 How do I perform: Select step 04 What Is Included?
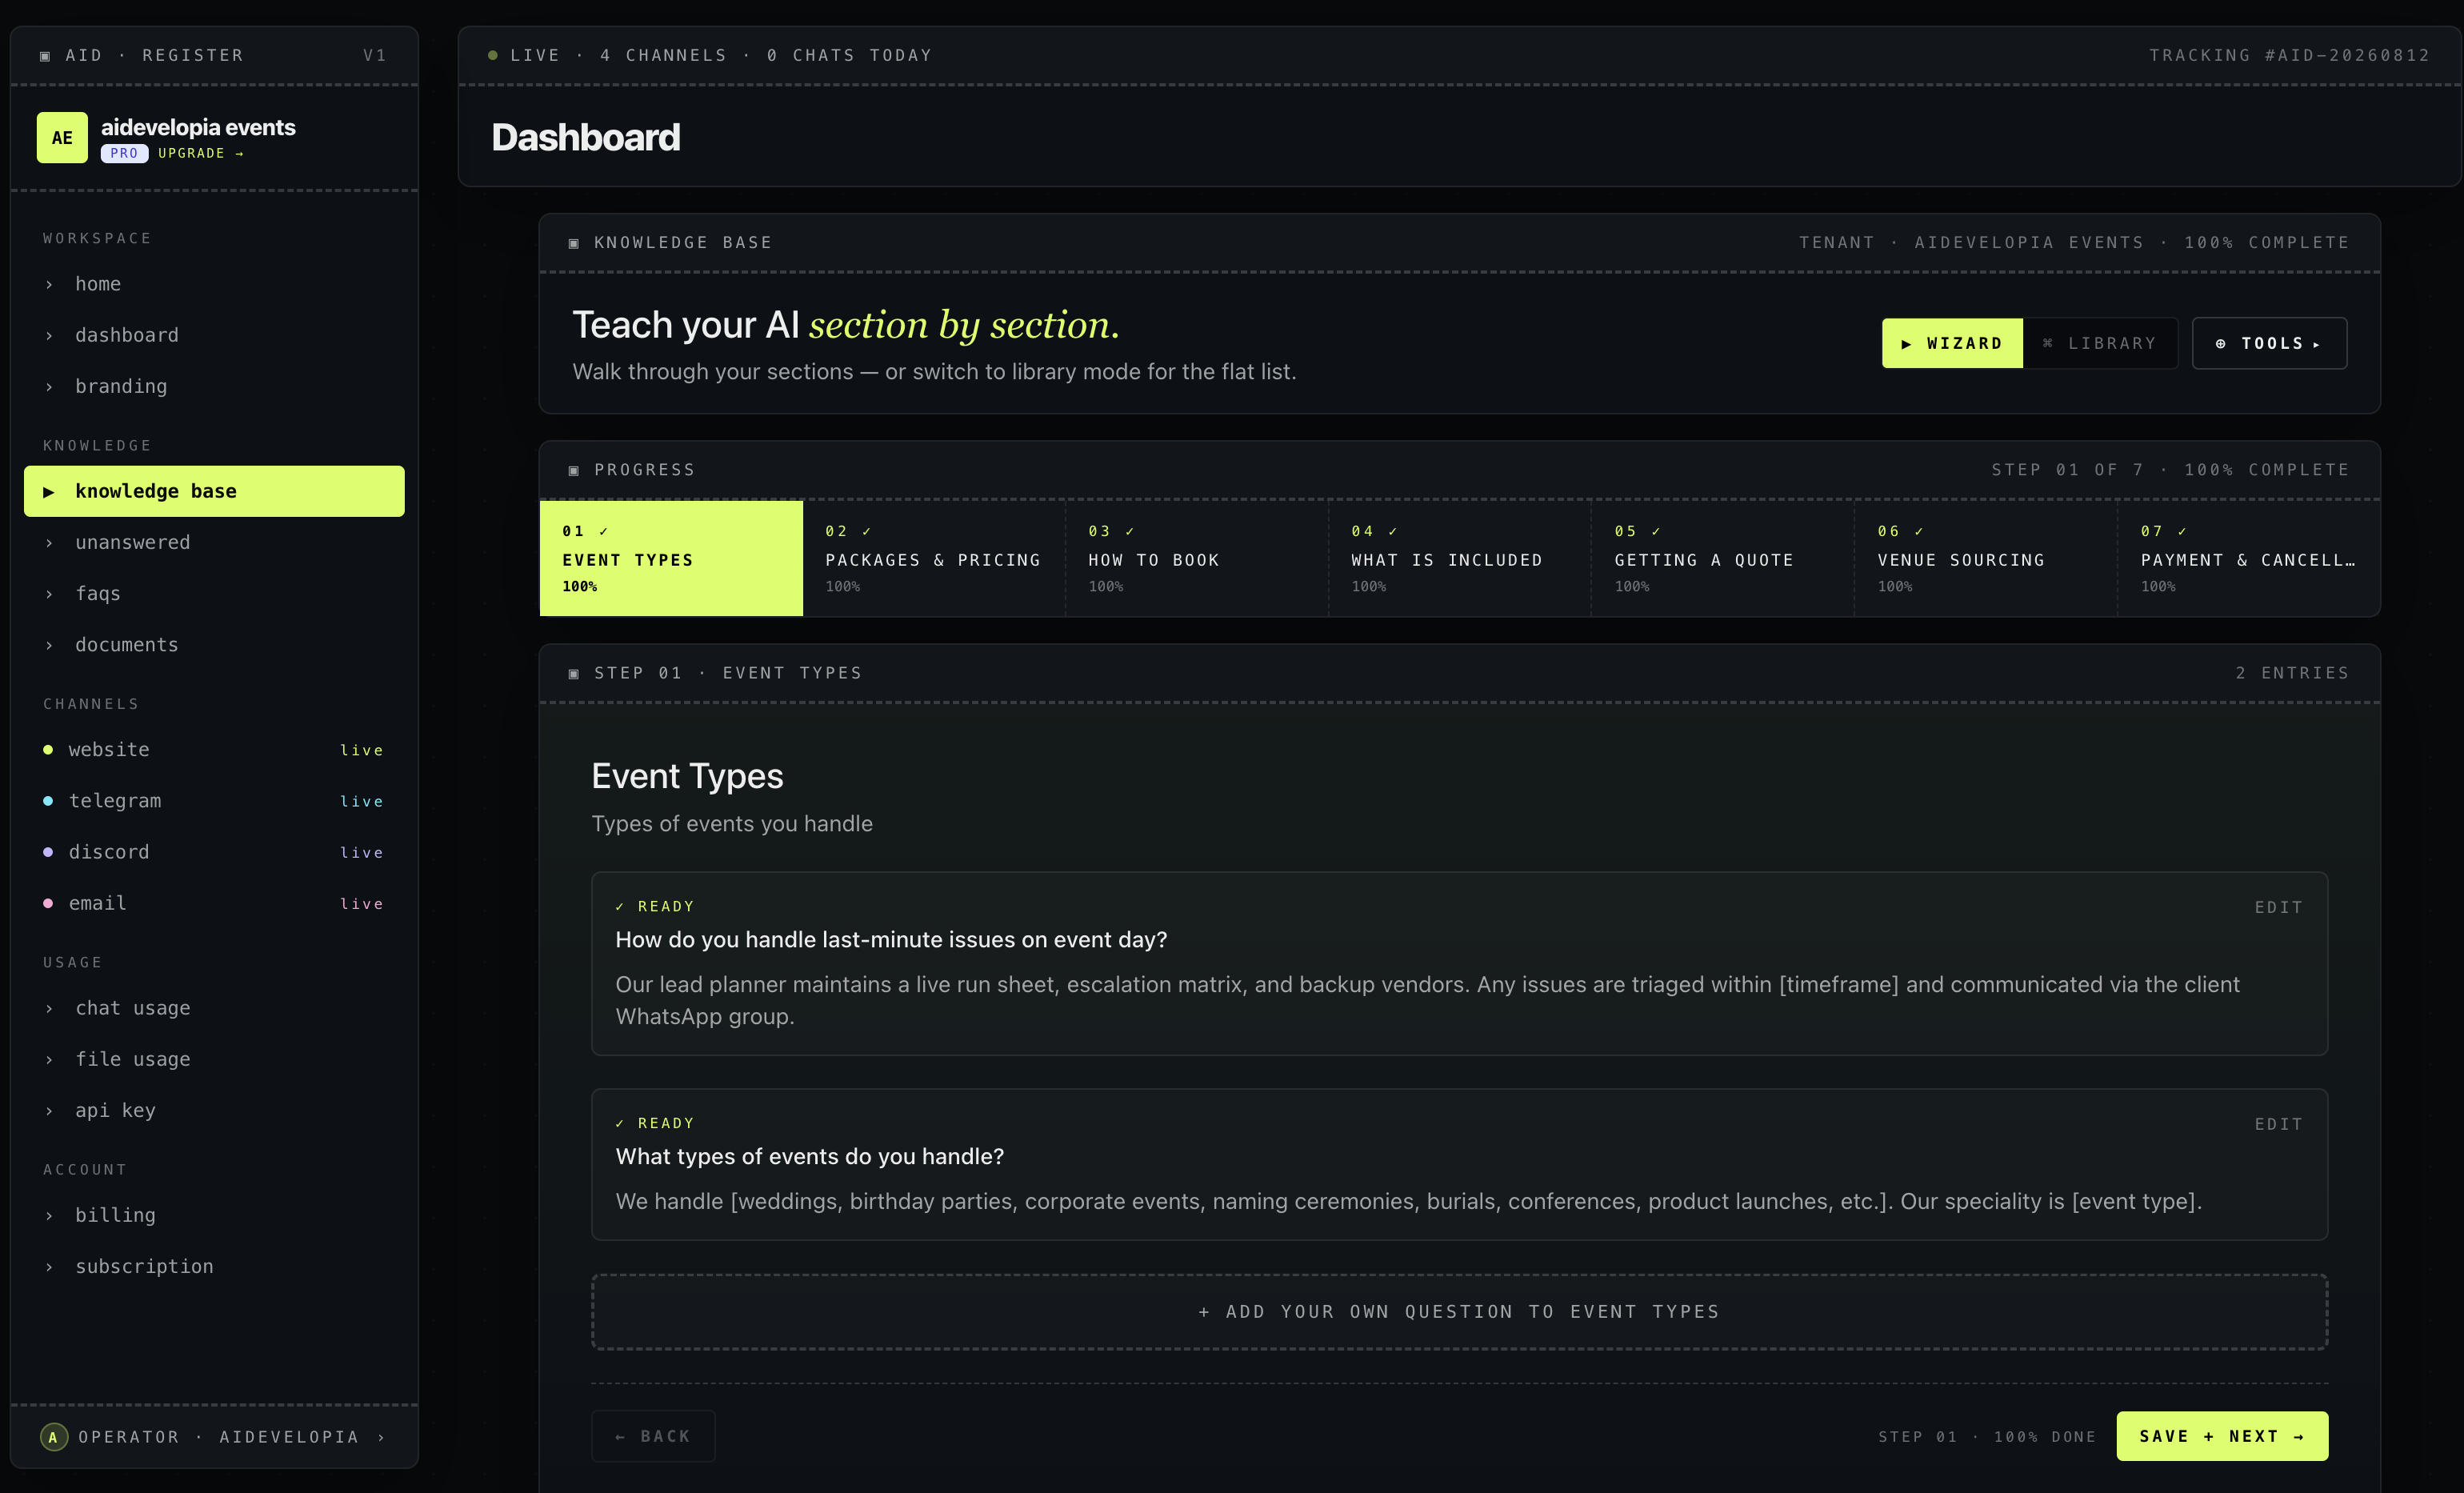point(1460,558)
